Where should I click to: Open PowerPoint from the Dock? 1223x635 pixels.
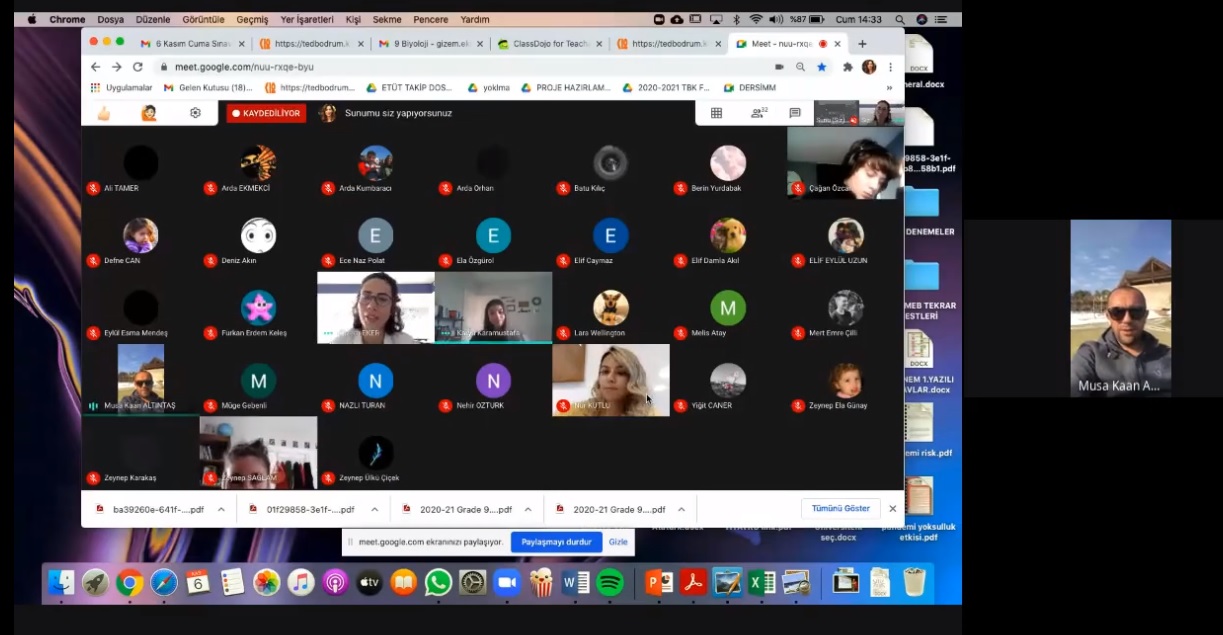point(659,583)
